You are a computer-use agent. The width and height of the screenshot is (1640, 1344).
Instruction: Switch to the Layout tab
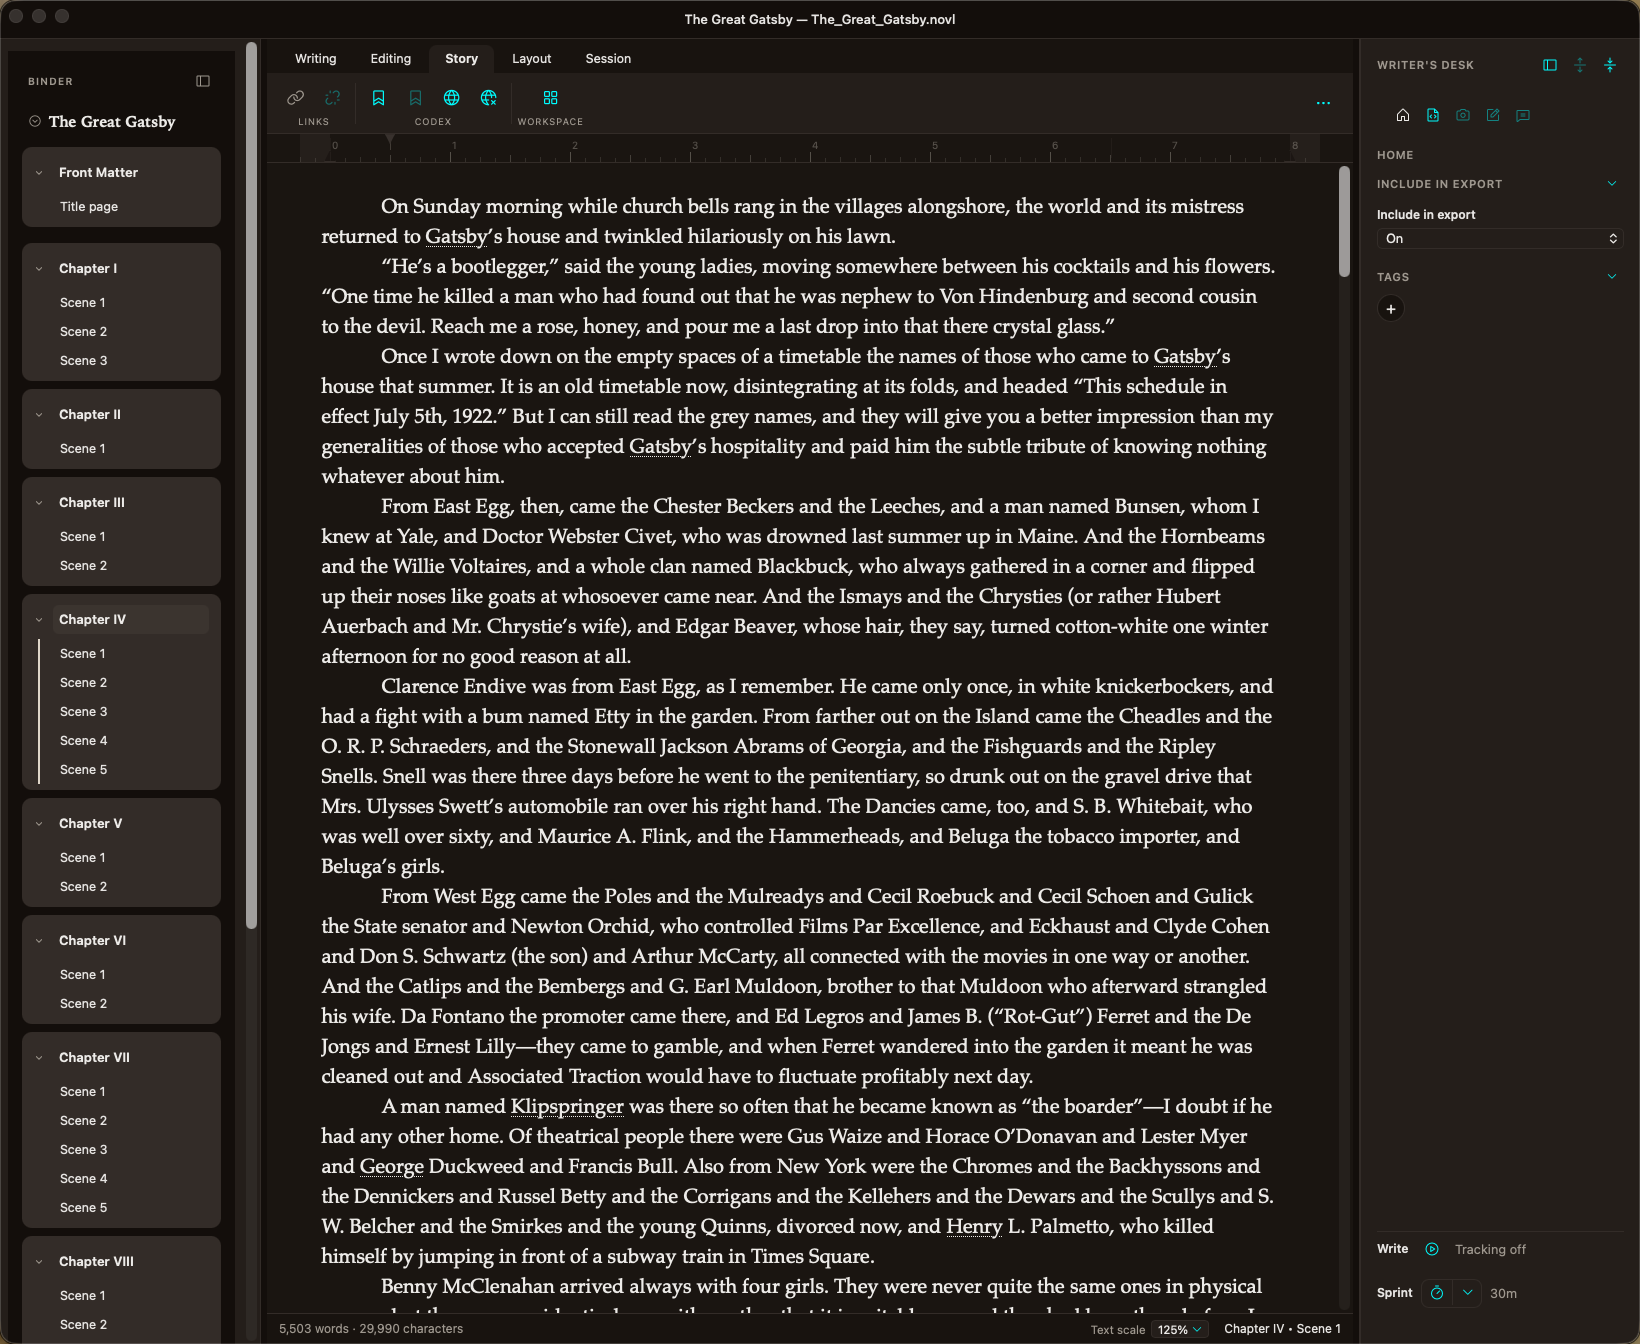[x=532, y=59]
